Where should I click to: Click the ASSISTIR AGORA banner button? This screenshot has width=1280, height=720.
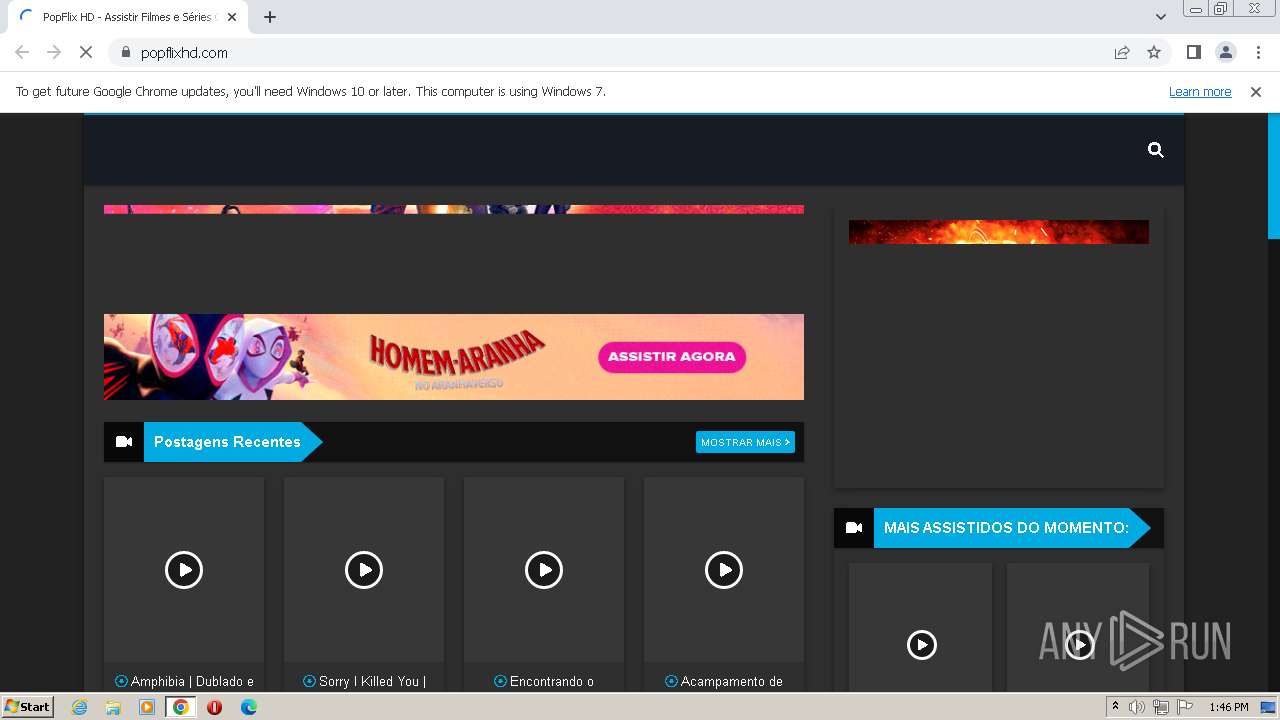(x=671, y=357)
